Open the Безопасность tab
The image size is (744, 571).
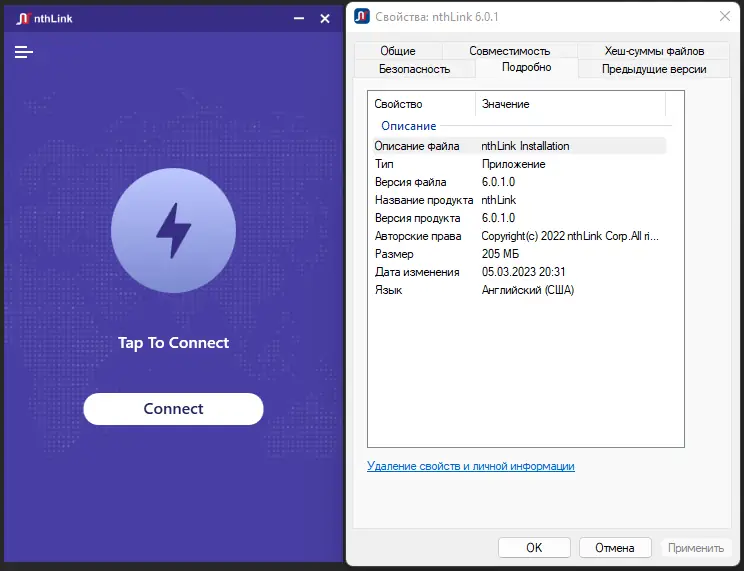[414, 69]
